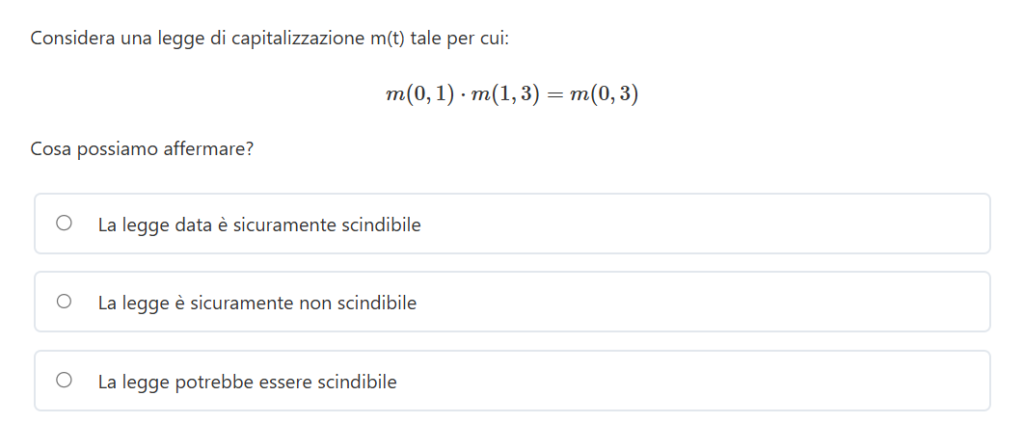The width and height of the screenshot is (1024, 423).
Task: Choose the "sicuramente non scindibile" radio button
Action: tap(64, 301)
